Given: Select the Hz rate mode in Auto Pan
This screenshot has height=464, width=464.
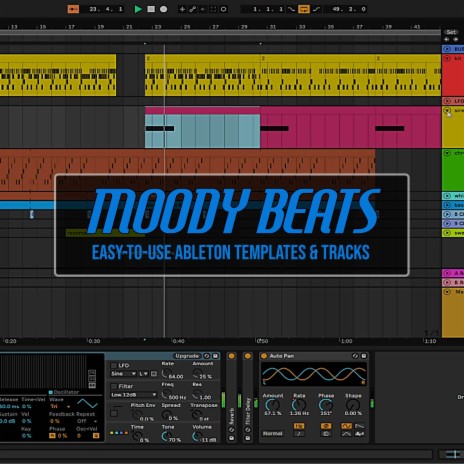Looking at the screenshot, I should [299, 426].
